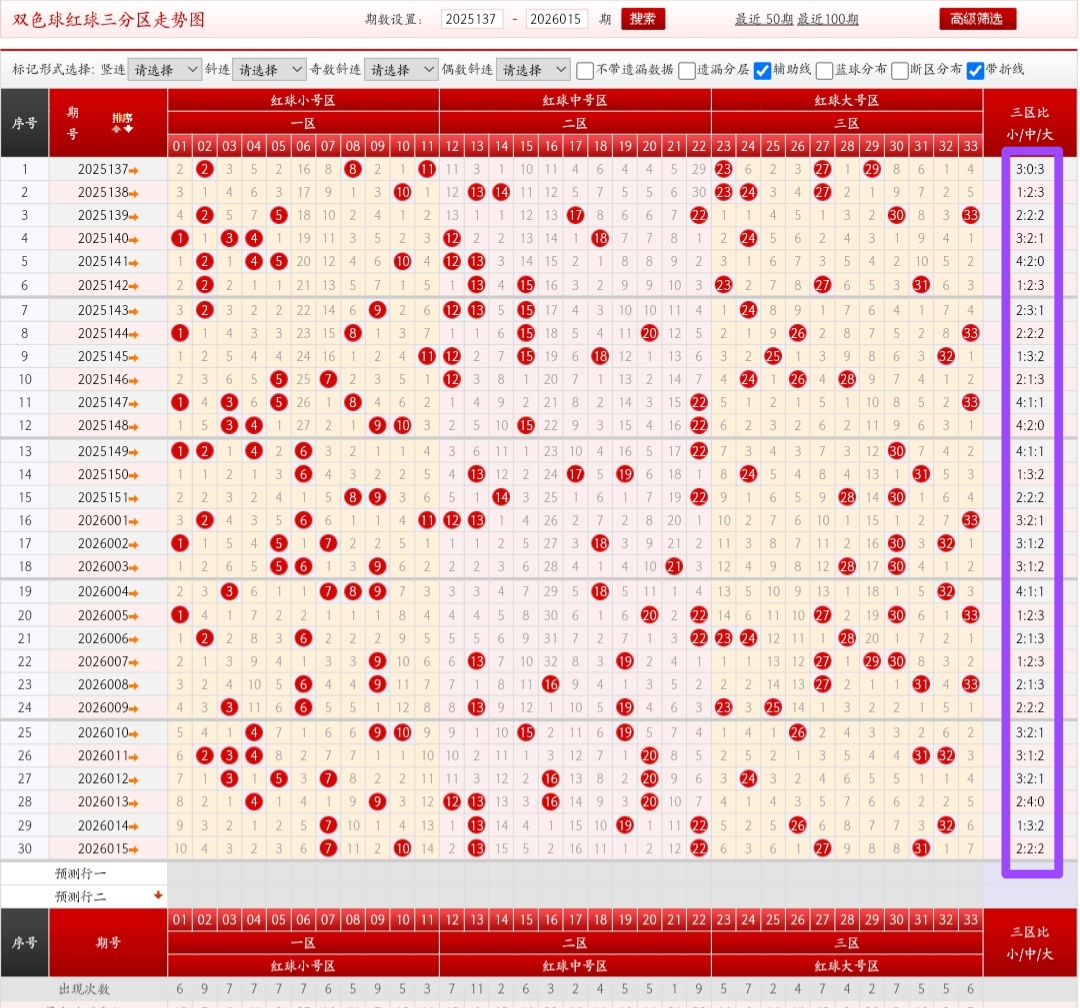Click ratio value 4:2:0 in row 2025148
Image resolution: width=1080 pixels, height=1008 pixels.
coord(1030,425)
